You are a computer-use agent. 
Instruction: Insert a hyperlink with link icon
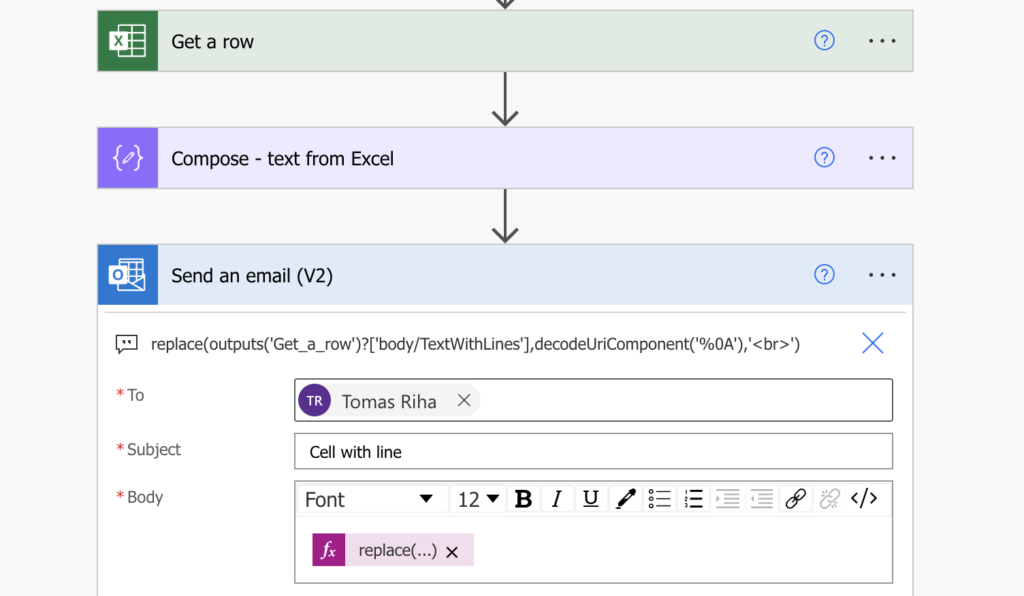click(795, 499)
